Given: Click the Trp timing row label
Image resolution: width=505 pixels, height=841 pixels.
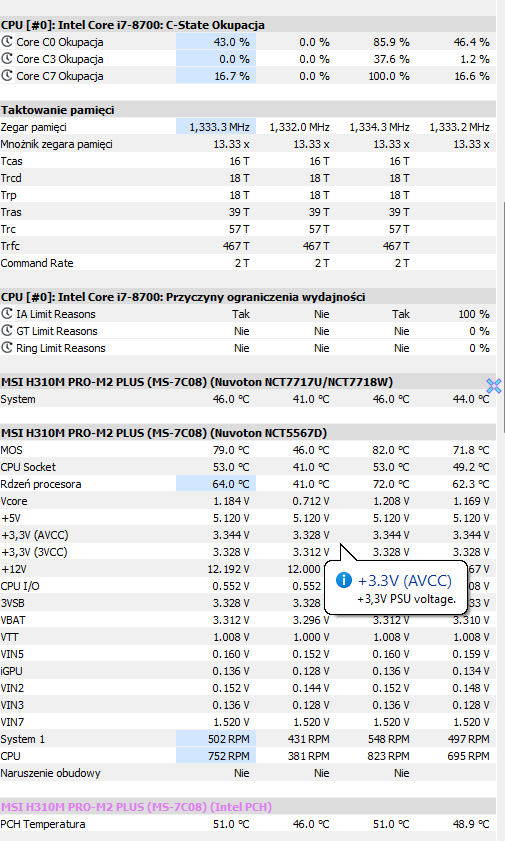Looking at the screenshot, I should 9,195.
